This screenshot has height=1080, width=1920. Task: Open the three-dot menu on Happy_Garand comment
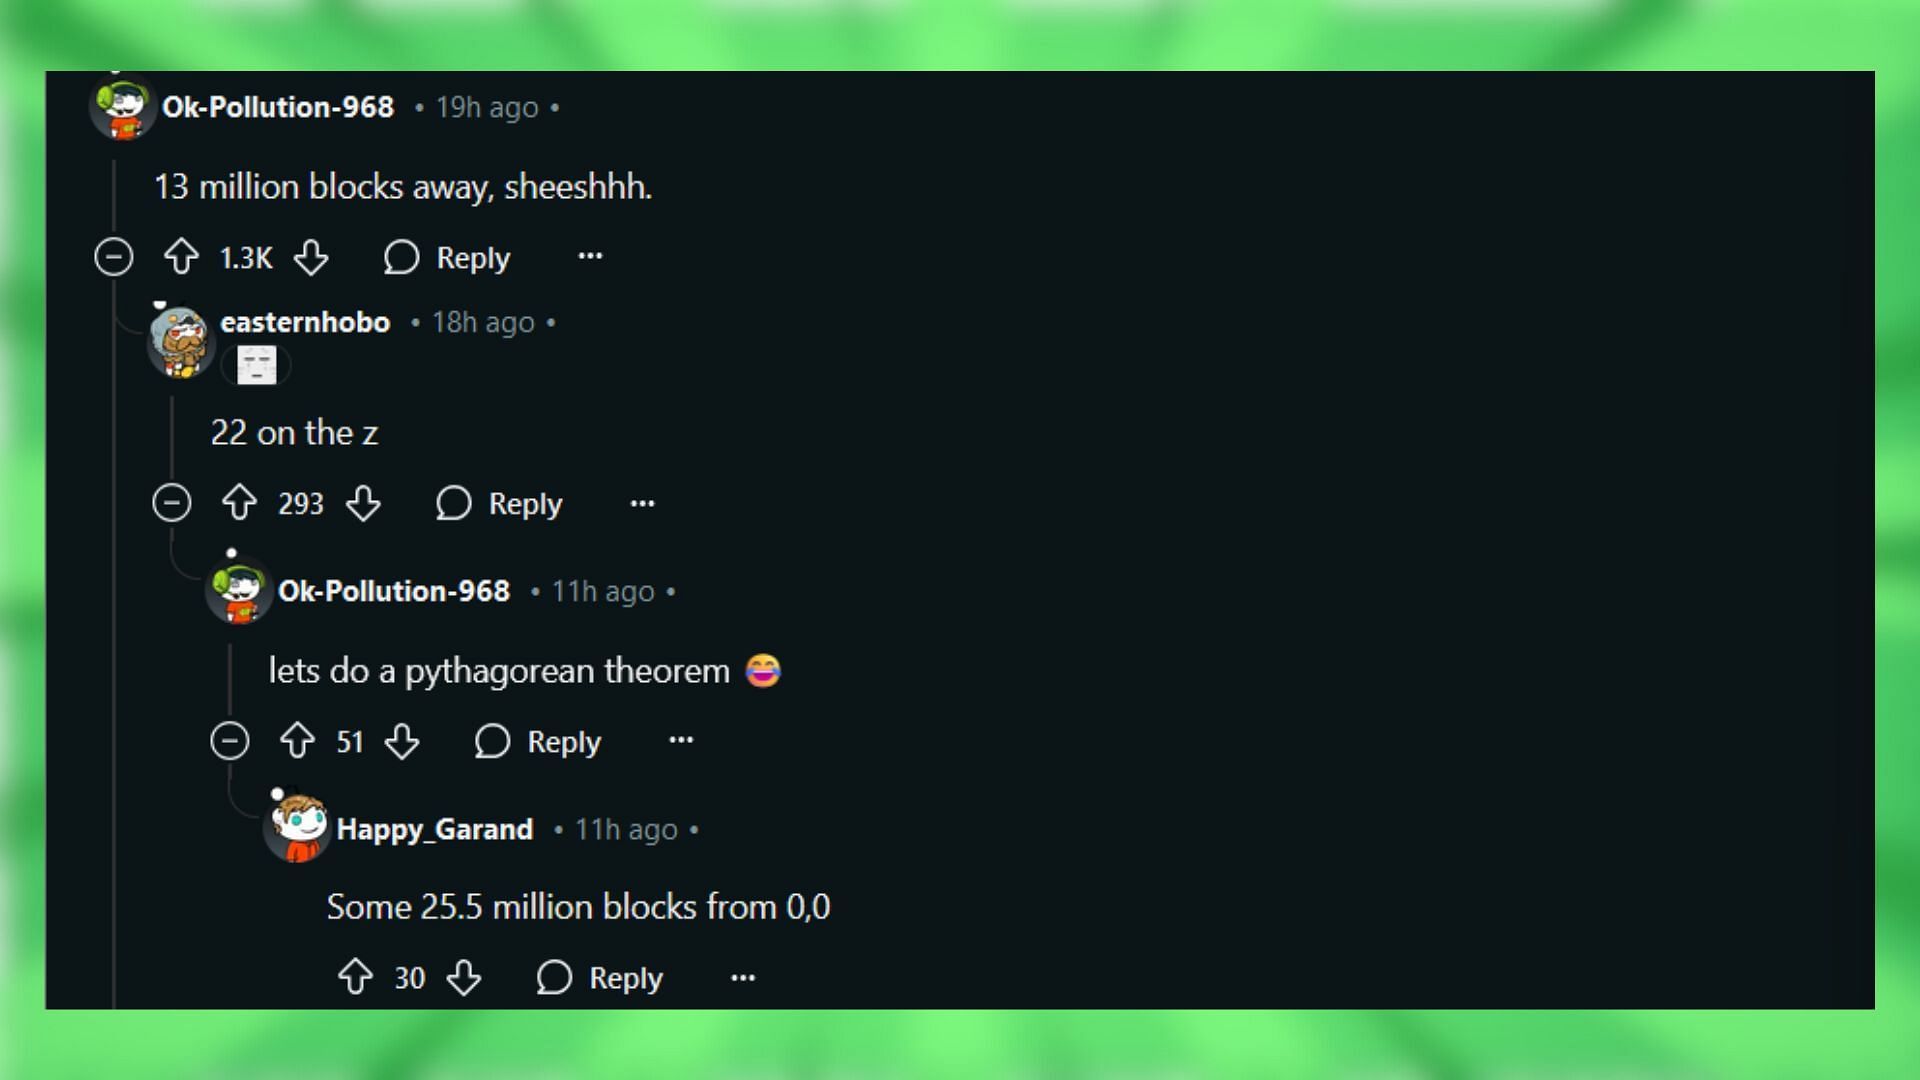click(741, 976)
